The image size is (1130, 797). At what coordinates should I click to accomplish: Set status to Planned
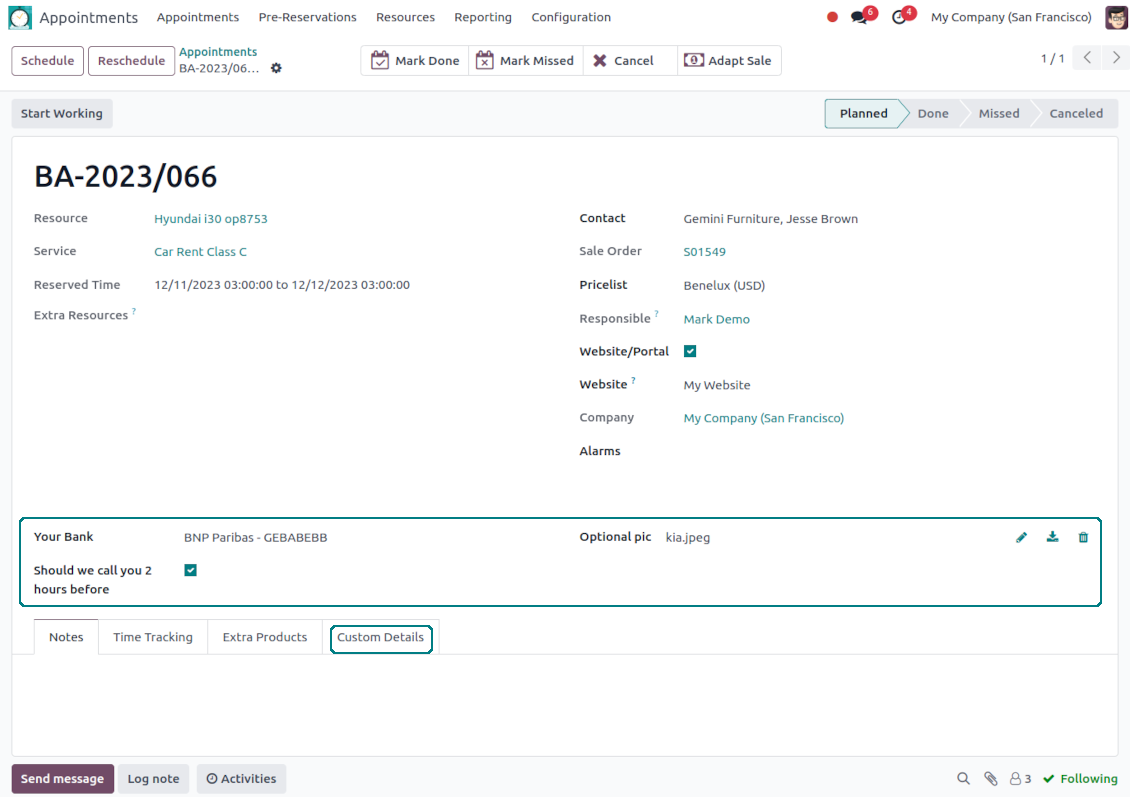[863, 114]
